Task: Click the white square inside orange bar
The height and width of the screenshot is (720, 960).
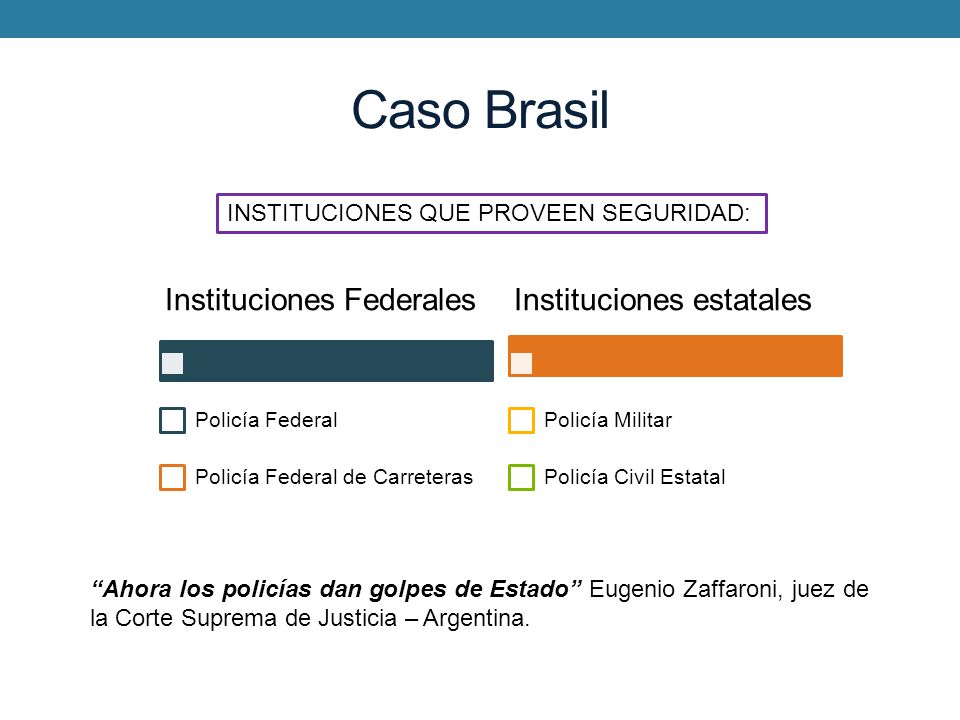Action: tap(521, 363)
